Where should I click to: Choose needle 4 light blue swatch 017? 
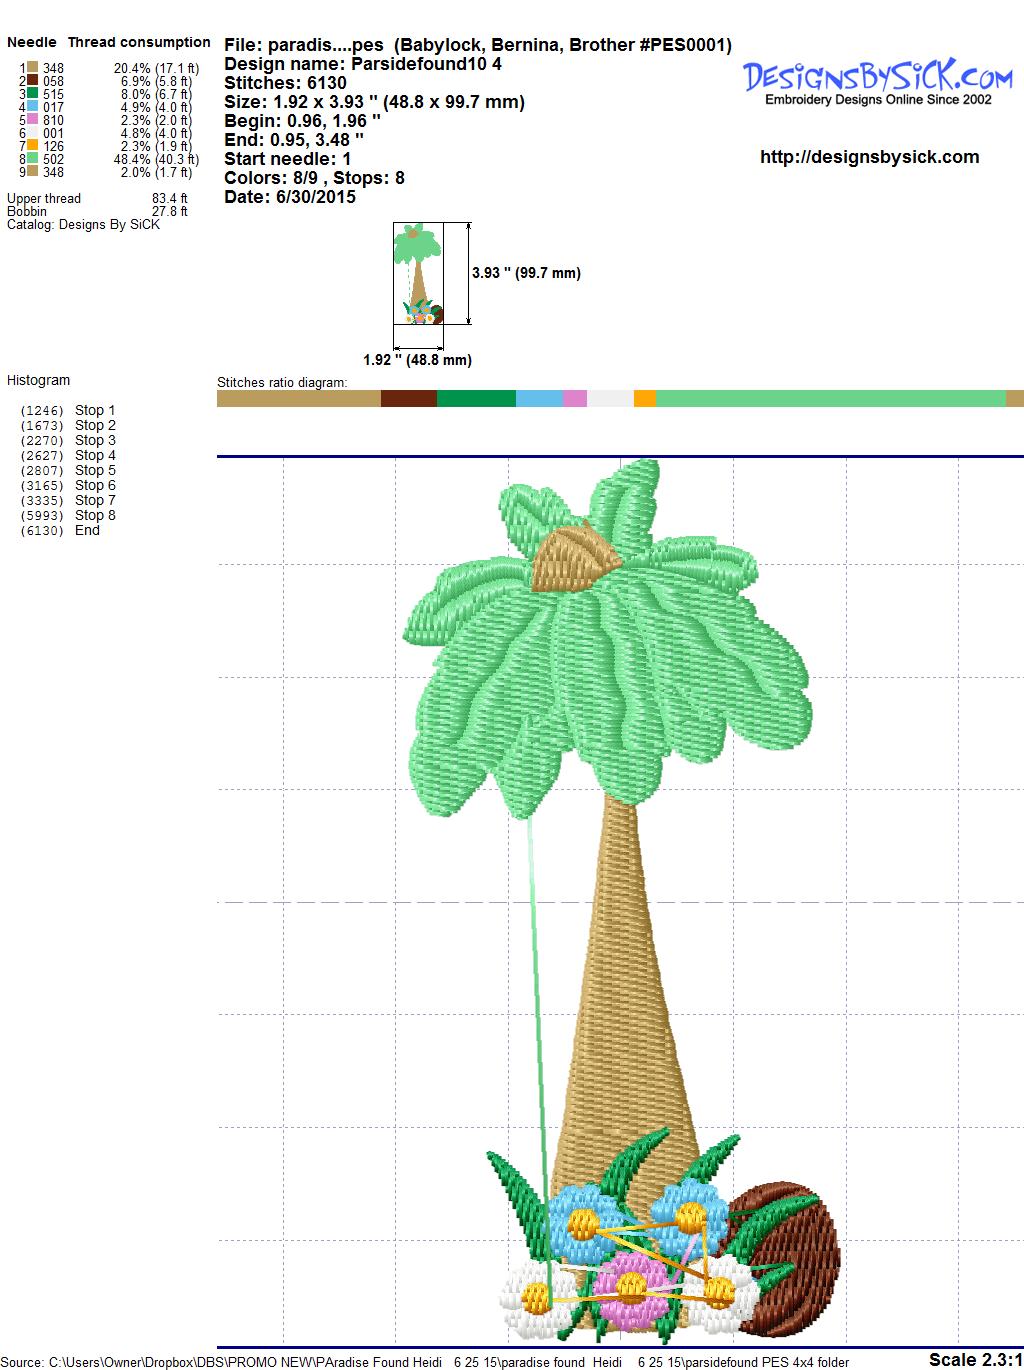tap(33, 107)
